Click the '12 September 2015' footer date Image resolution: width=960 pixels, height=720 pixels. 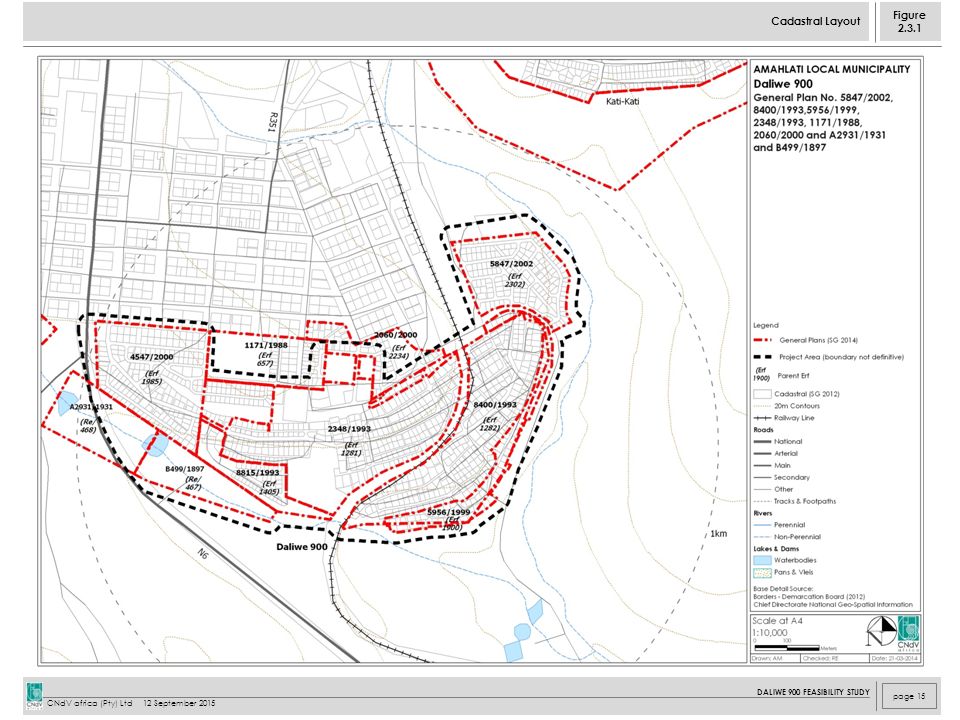tap(179, 703)
